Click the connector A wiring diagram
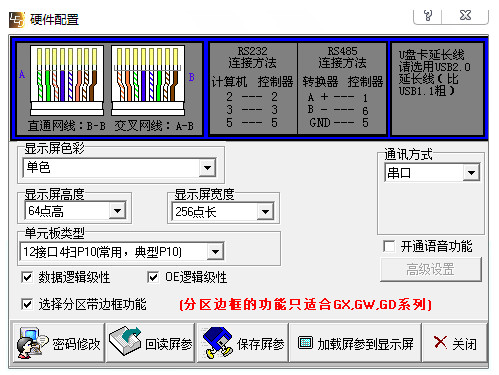Screen dimensions: 499x375 67,80
